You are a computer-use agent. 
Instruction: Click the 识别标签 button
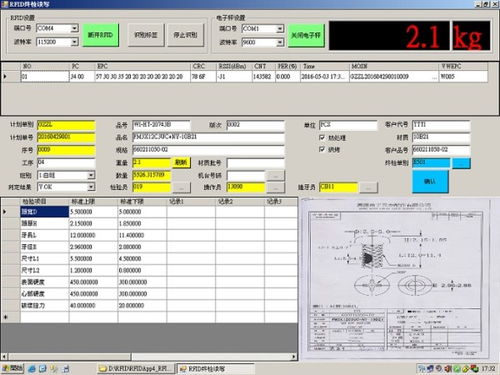click(146, 35)
